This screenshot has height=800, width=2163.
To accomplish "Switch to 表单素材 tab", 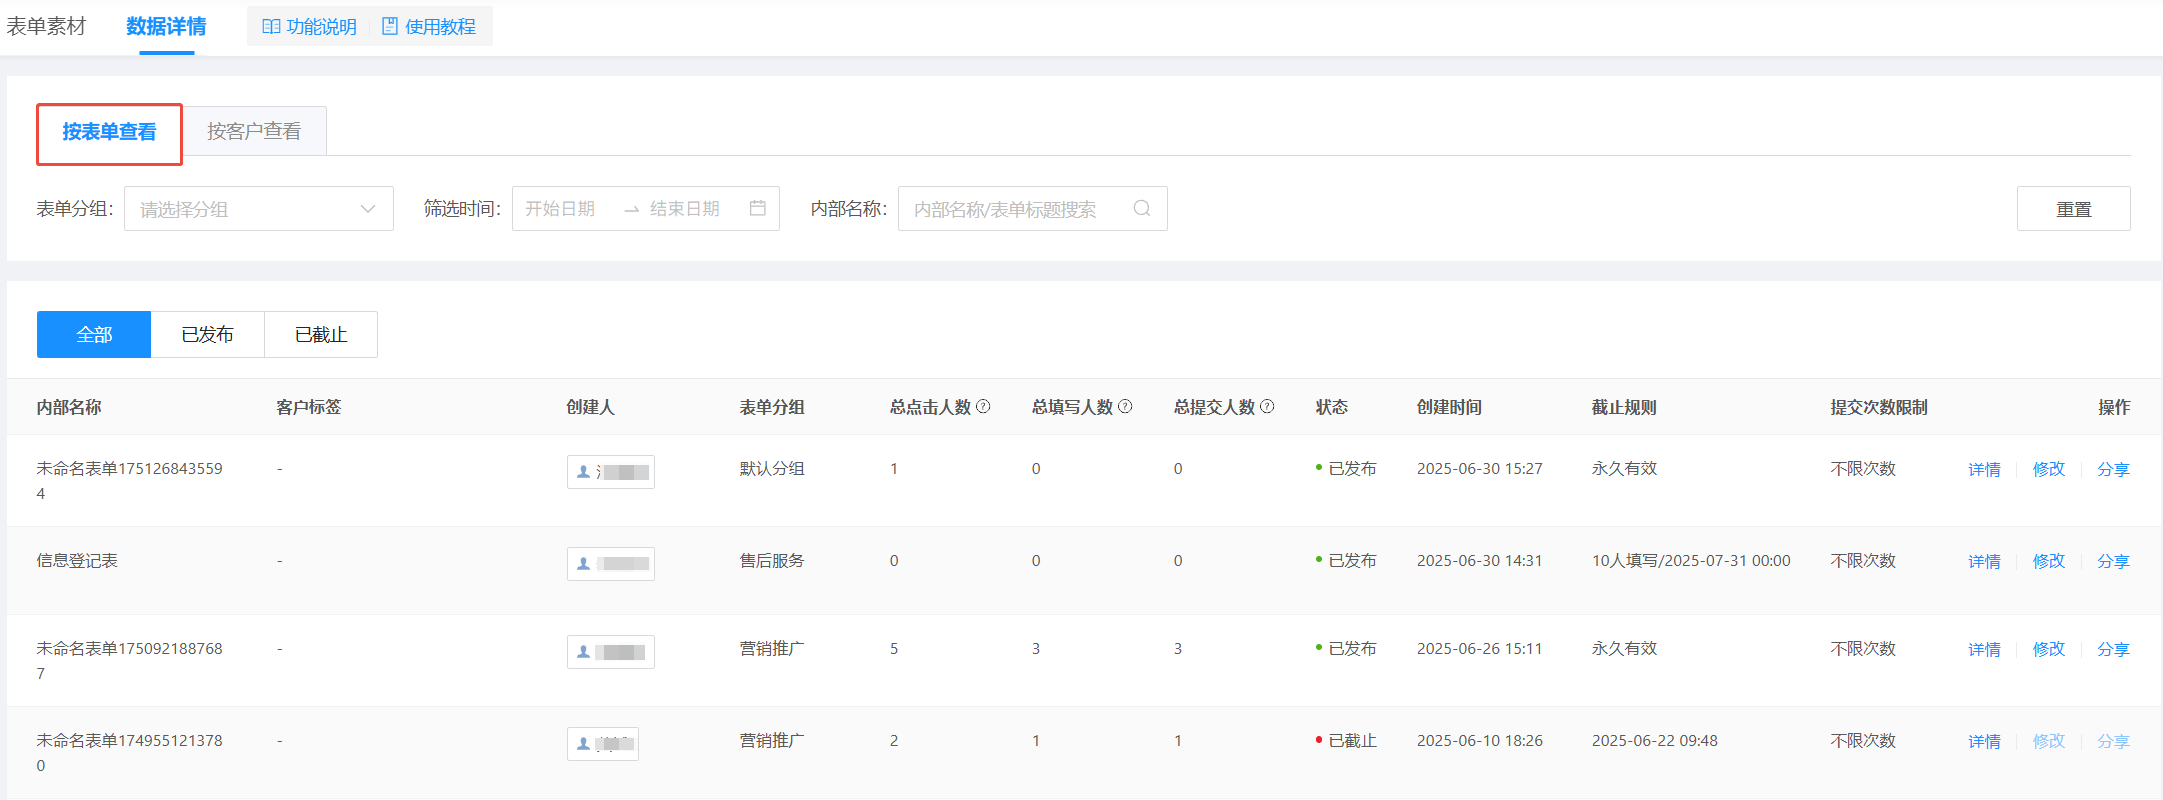I will (46, 27).
